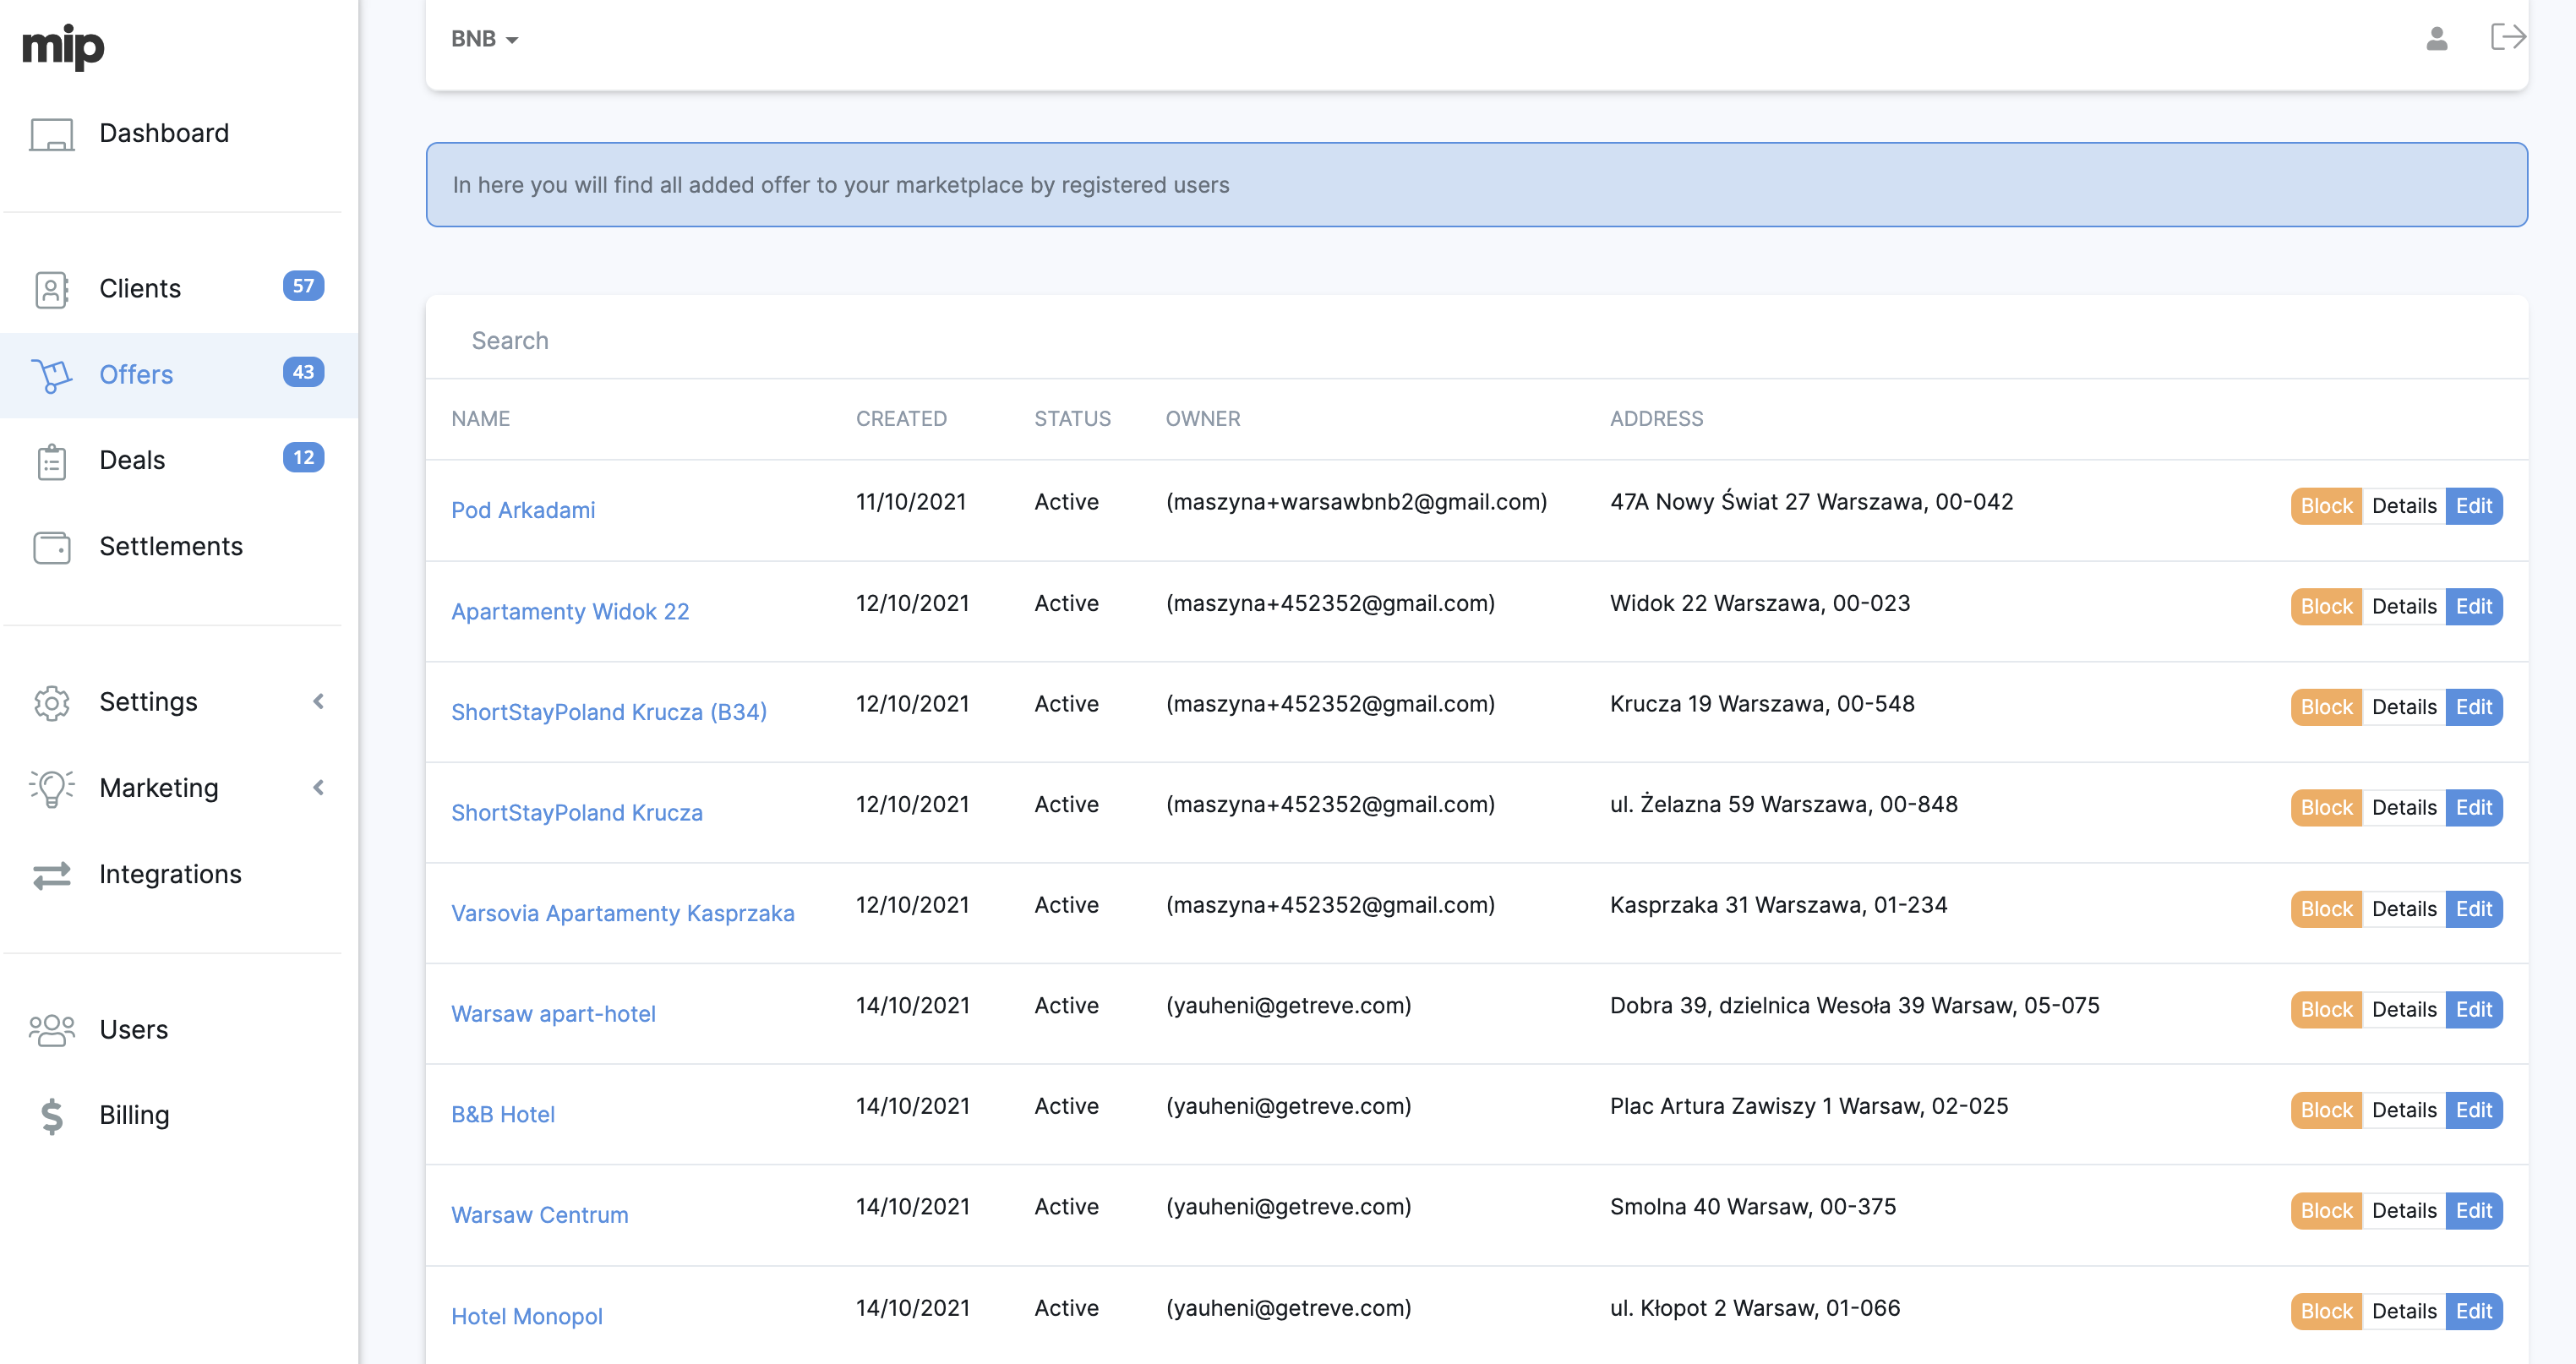2576x1364 pixels.
Task: Open the BNB marketplace dropdown
Action: (484, 39)
